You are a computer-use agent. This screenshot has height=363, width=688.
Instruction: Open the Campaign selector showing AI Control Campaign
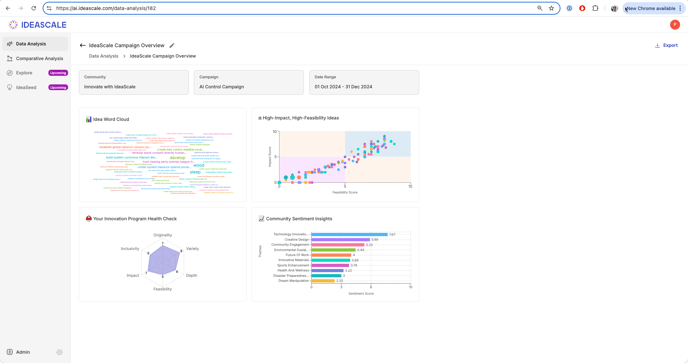click(249, 83)
